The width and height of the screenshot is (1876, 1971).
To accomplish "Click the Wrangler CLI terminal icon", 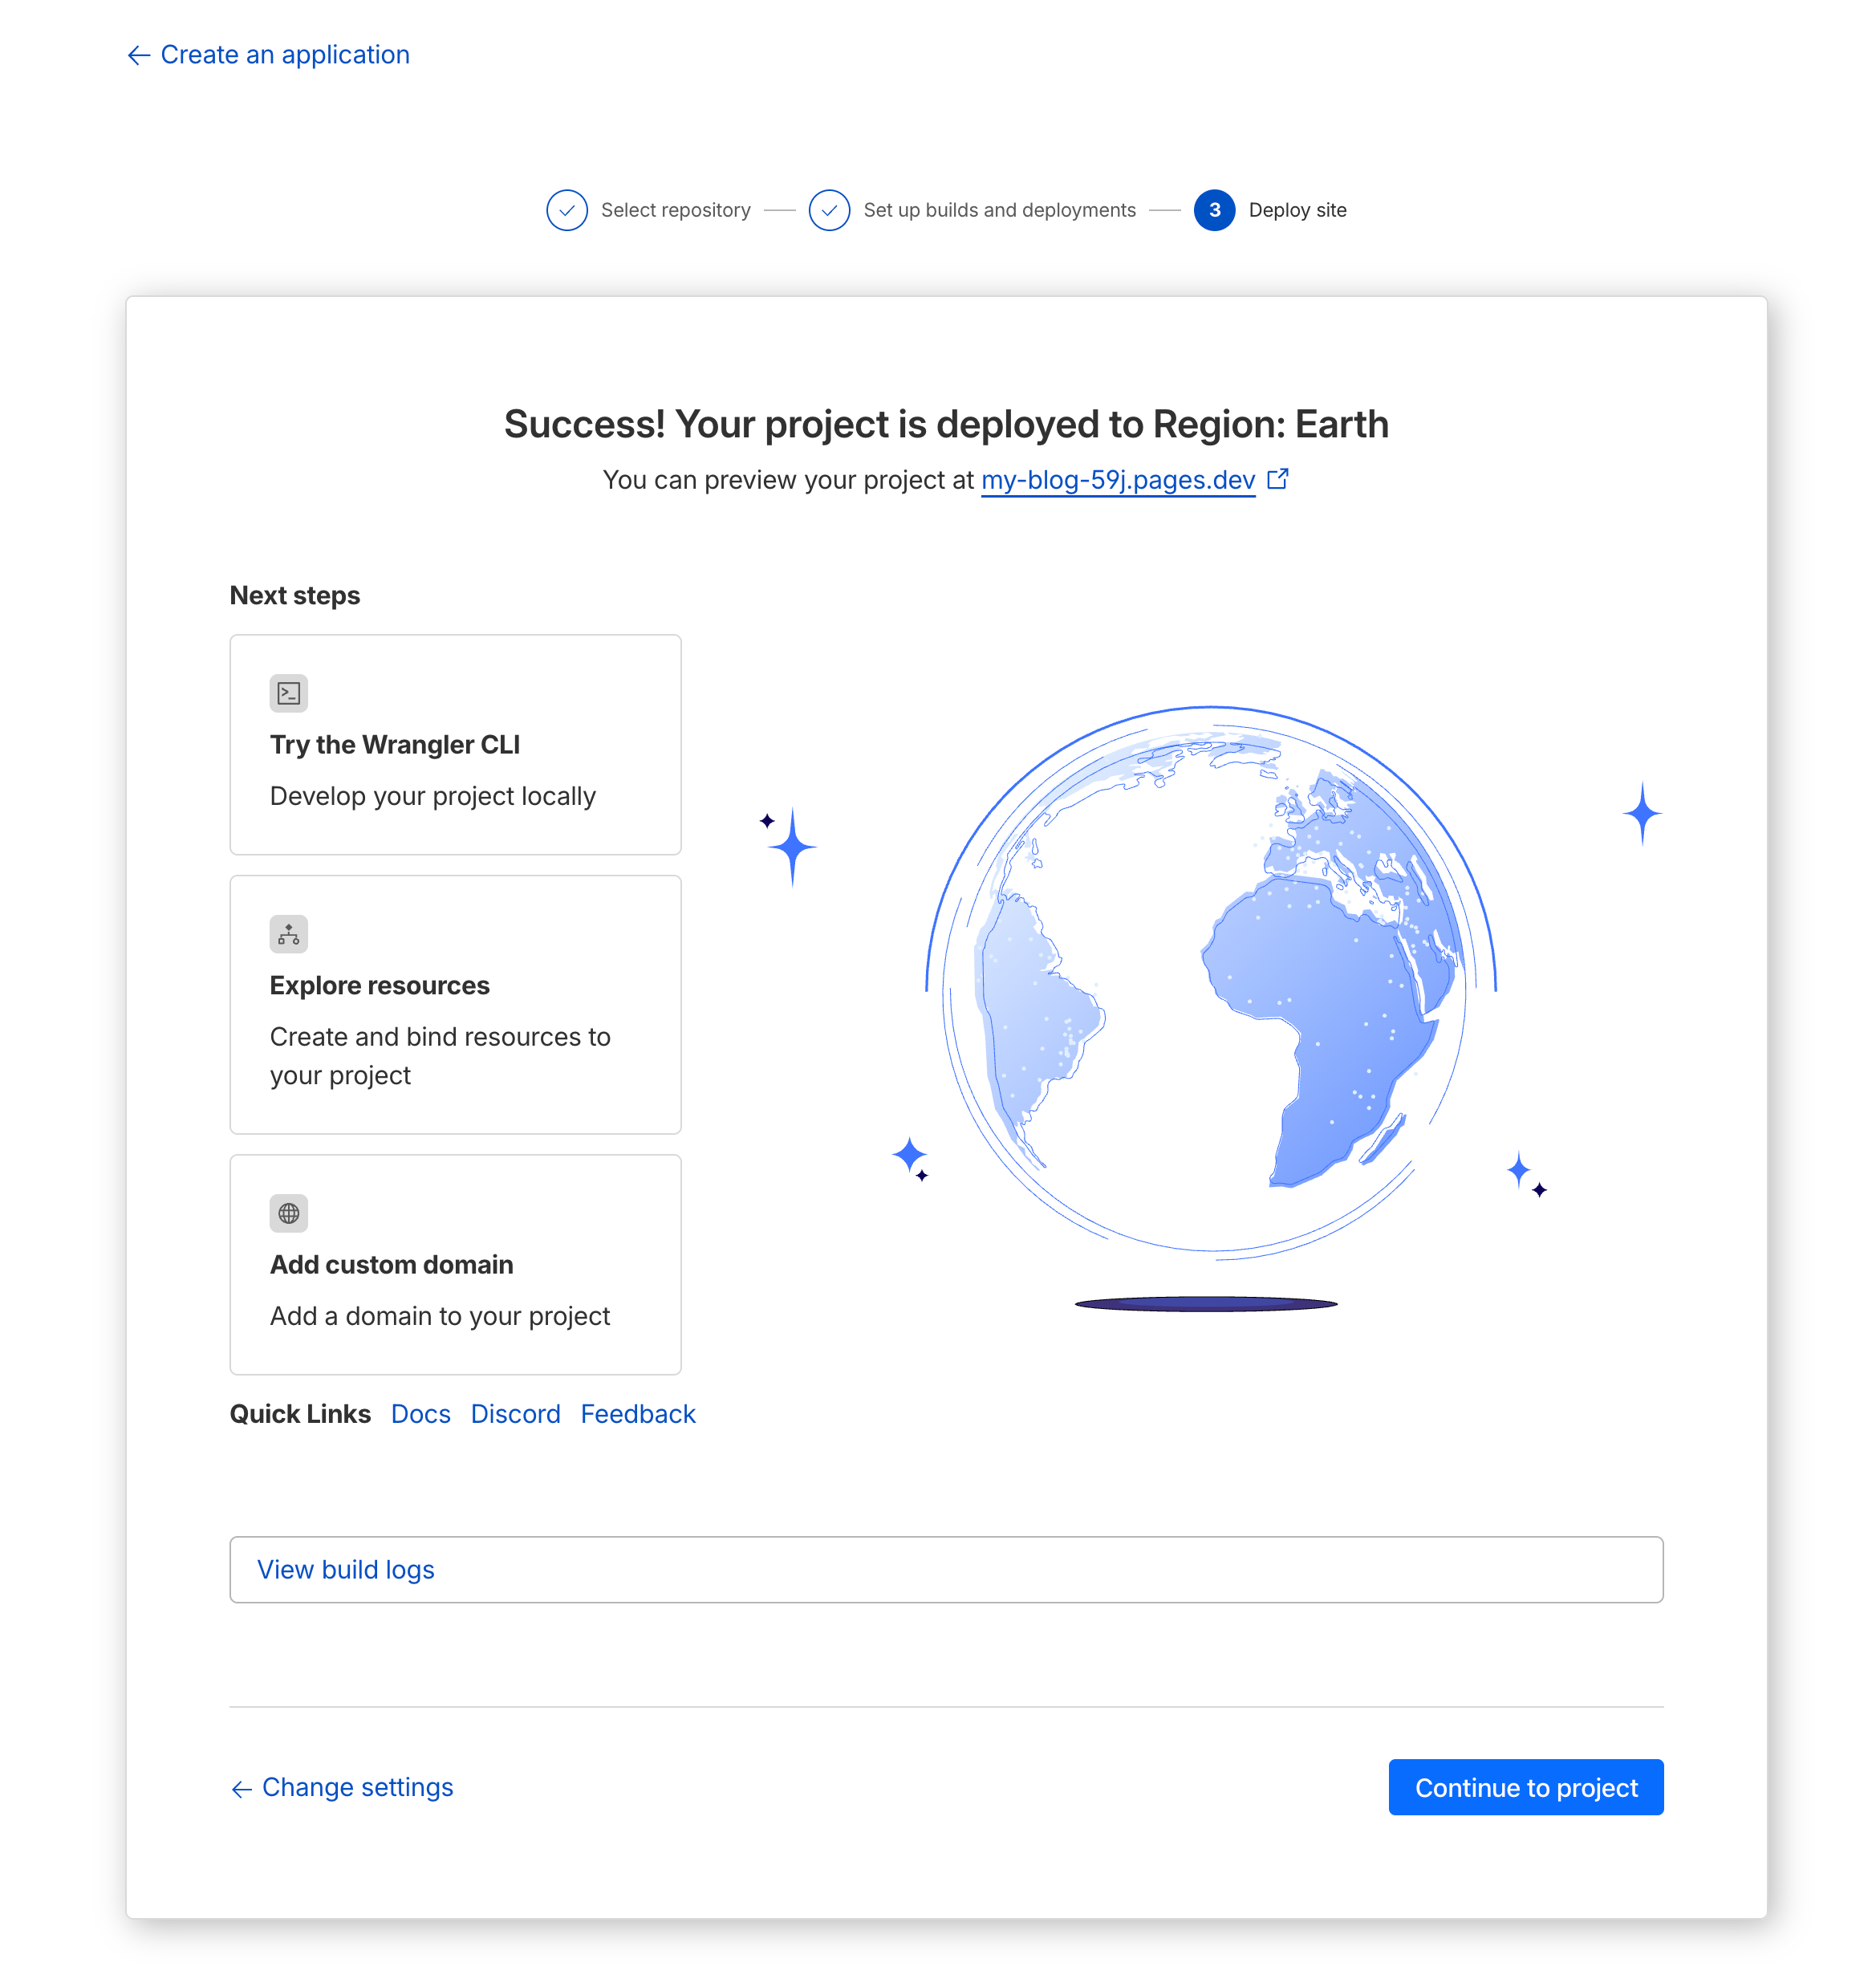I will (x=288, y=693).
